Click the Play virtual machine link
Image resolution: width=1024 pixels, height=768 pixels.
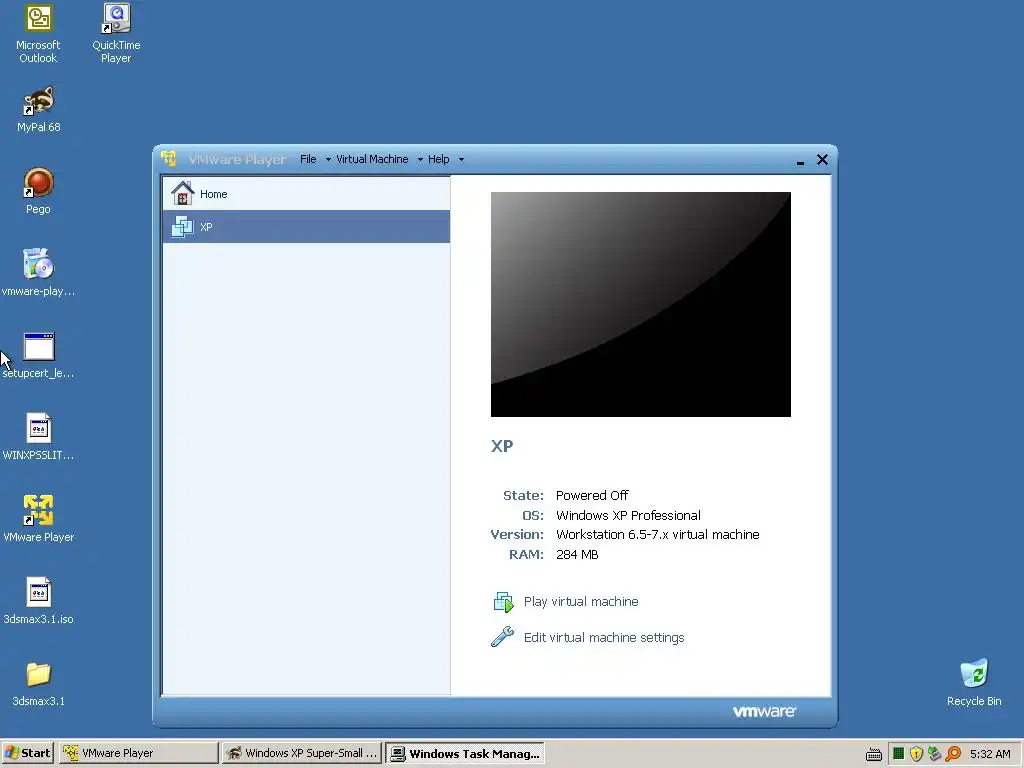click(581, 601)
